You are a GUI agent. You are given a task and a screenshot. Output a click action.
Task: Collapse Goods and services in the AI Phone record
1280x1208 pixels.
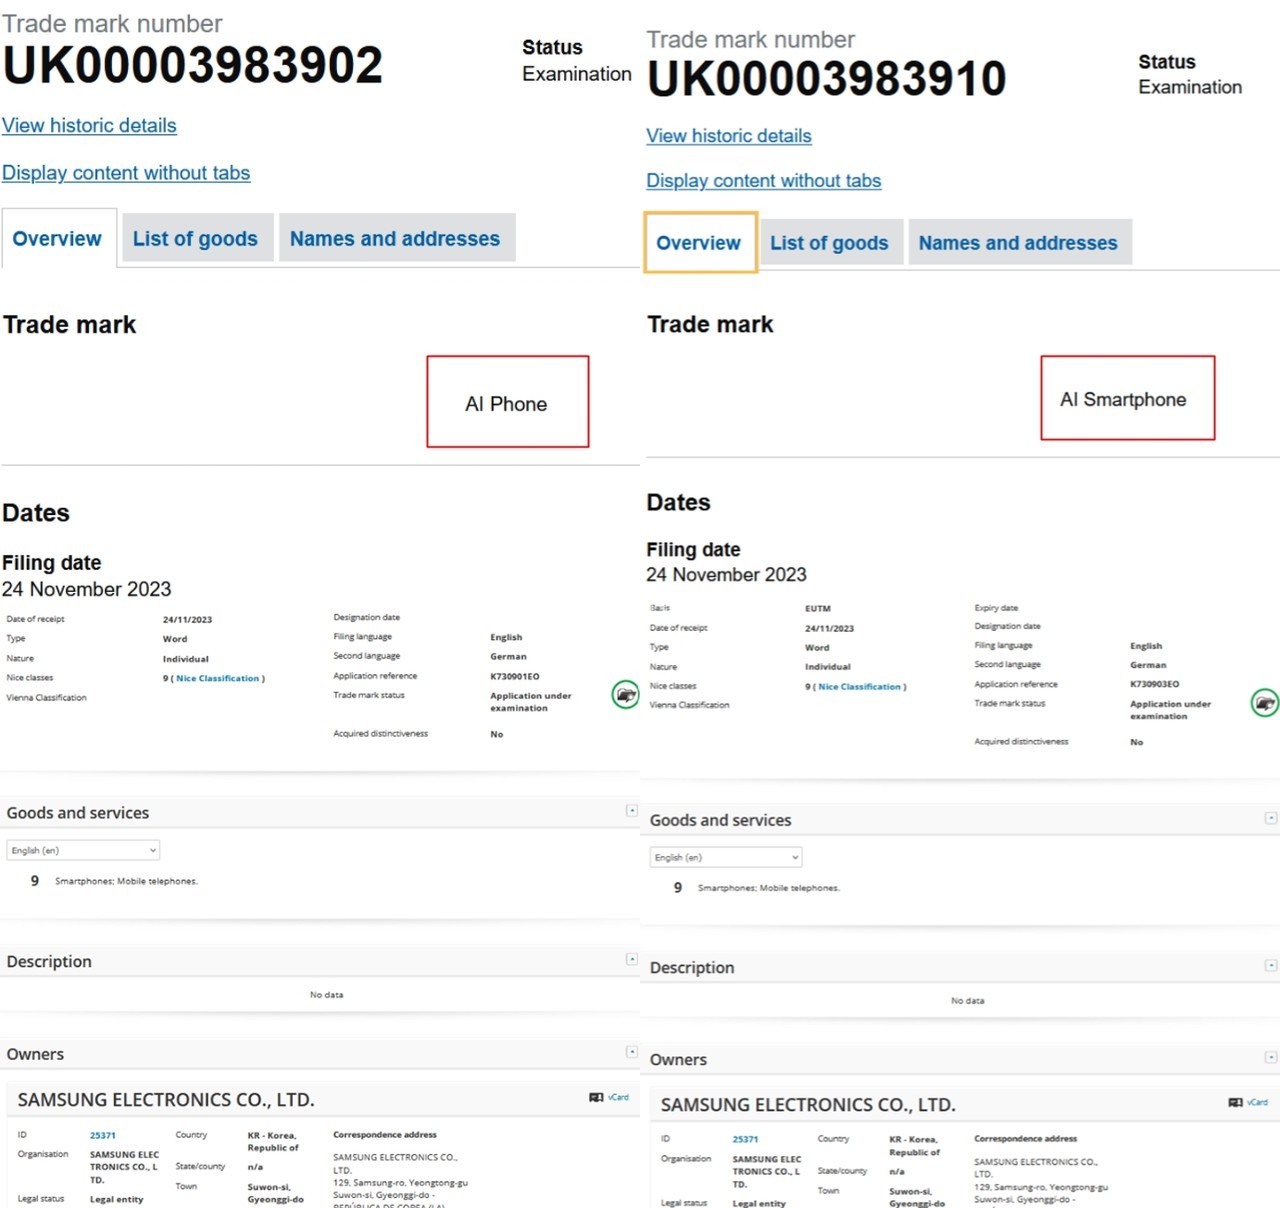point(631,810)
